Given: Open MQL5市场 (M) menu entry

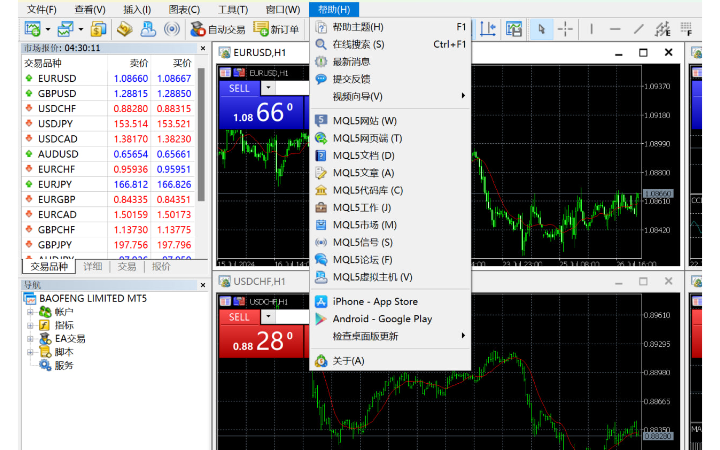Looking at the screenshot, I should point(390,225).
